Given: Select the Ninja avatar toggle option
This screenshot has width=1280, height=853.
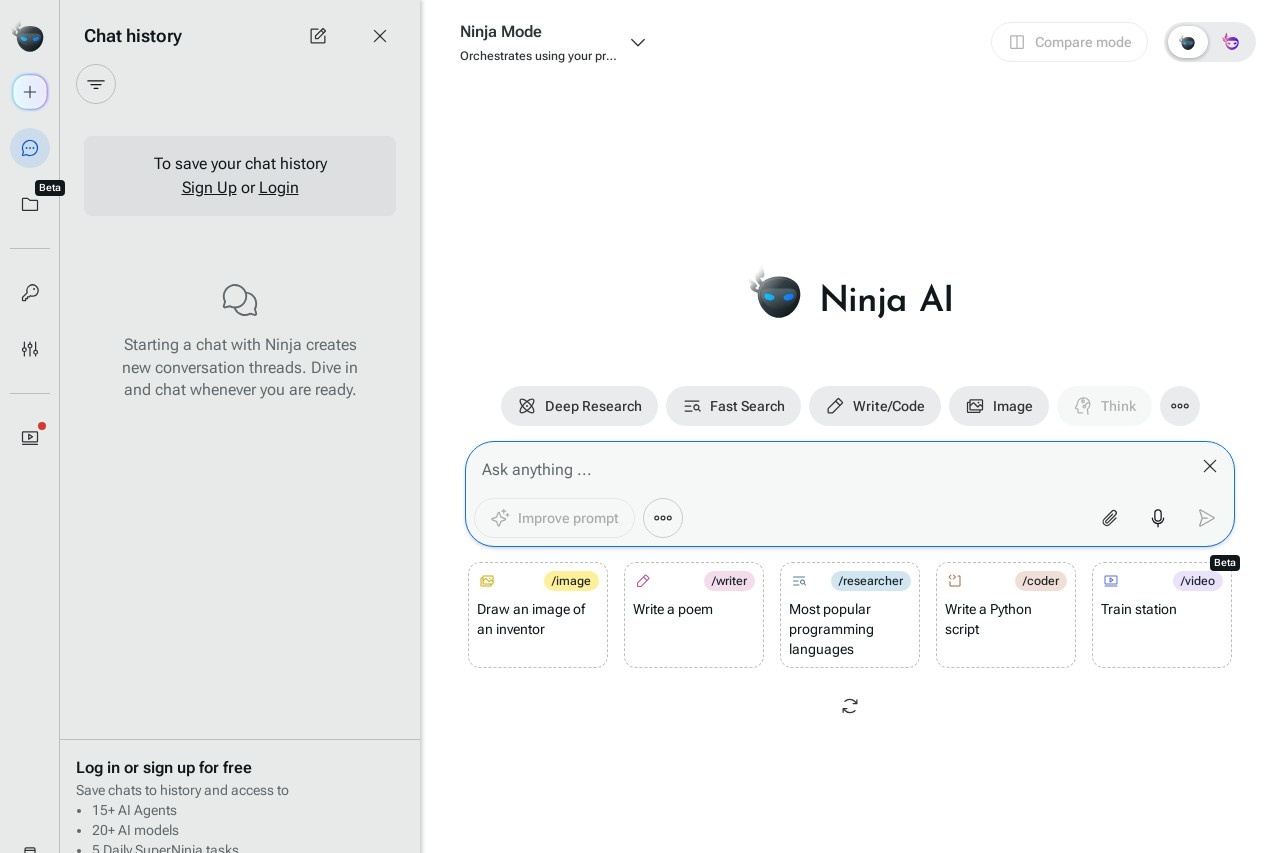Looking at the screenshot, I should 1188,42.
